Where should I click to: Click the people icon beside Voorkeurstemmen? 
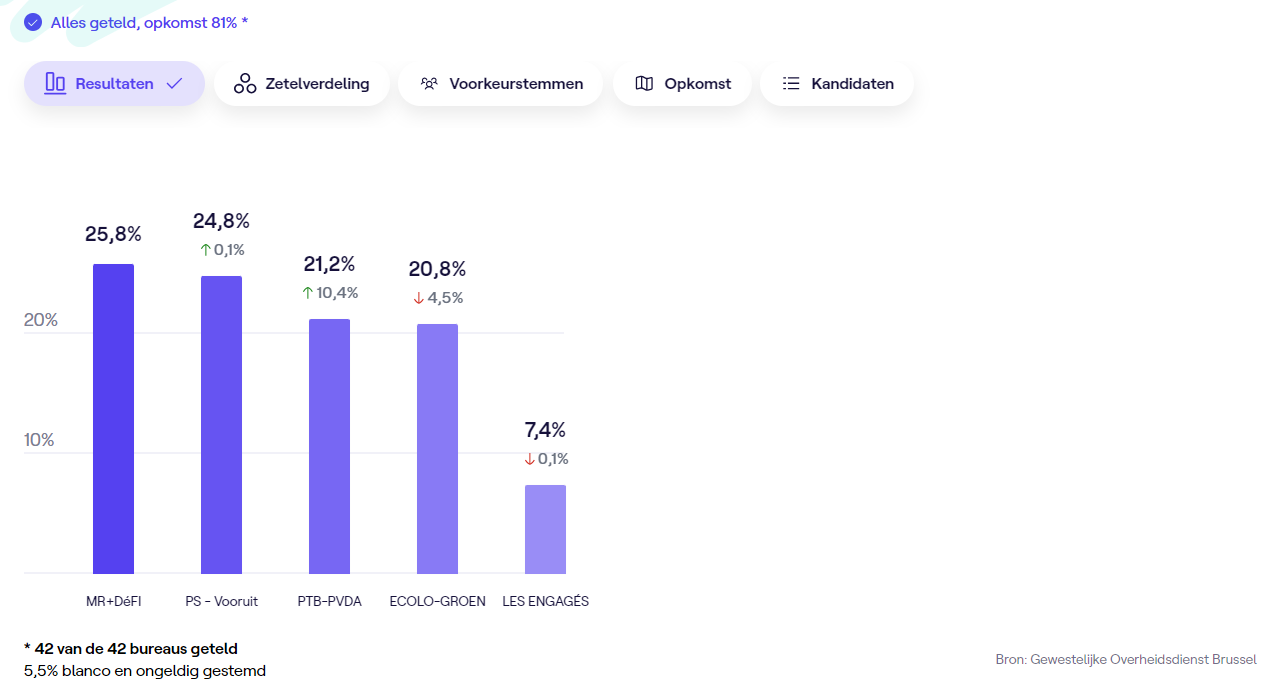tap(429, 84)
